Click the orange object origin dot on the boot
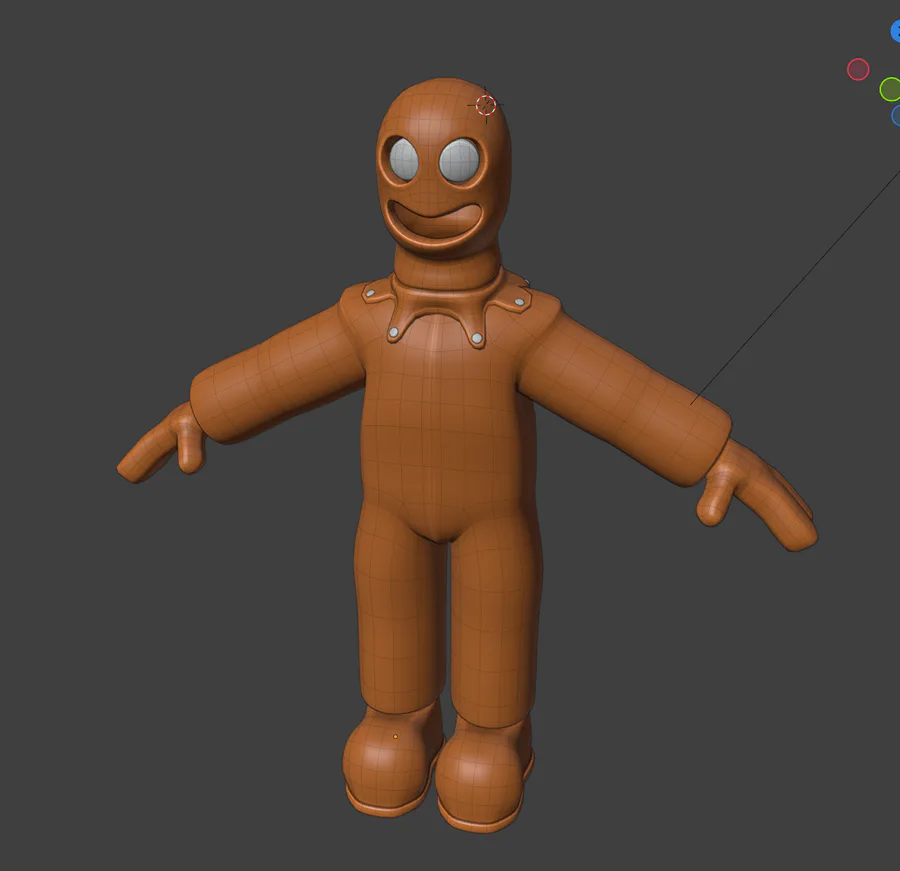The image size is (900, 871). [395, 737]
